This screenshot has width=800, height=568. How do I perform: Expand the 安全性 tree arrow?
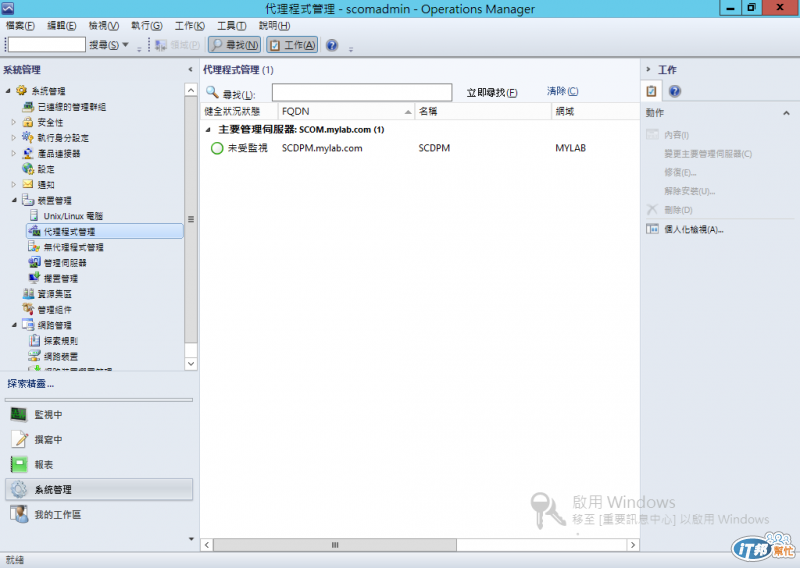[x=14, y=122]
